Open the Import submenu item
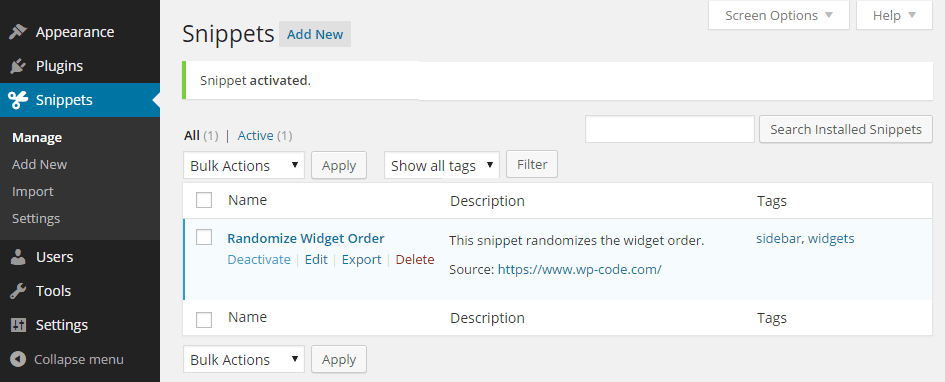 [x=33, y=192]
